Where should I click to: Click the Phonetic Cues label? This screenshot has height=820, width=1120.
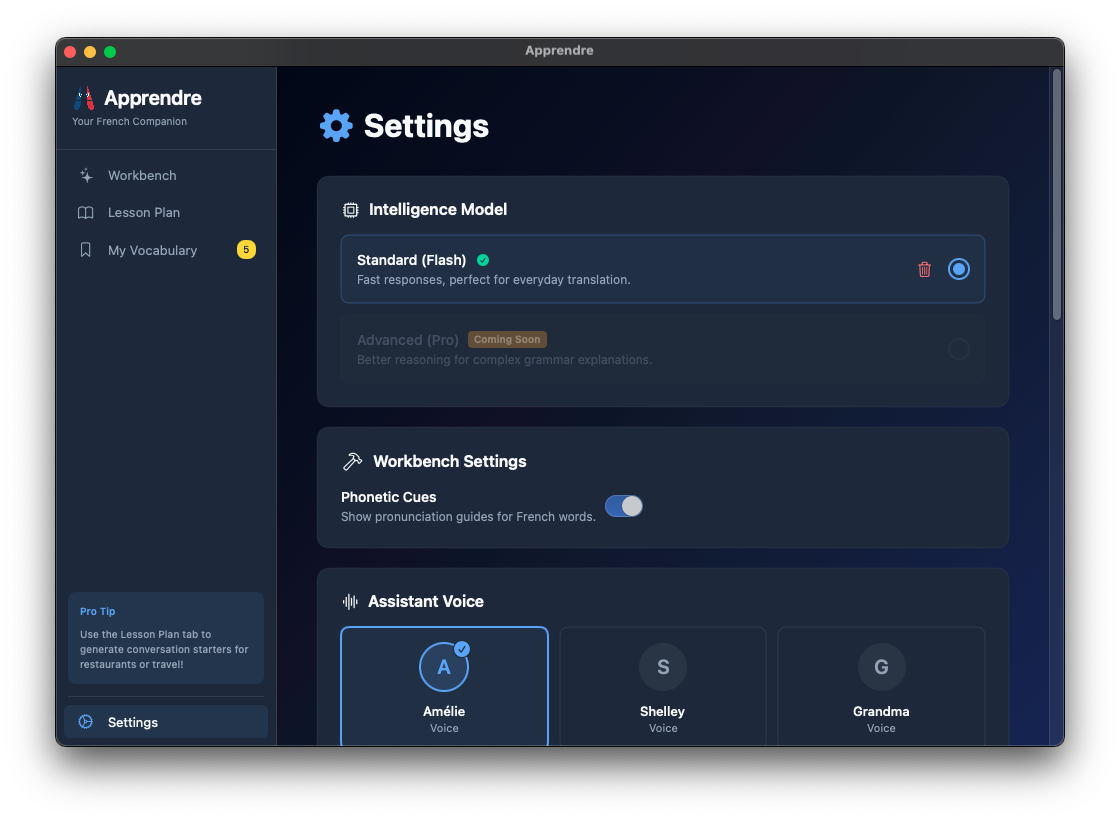[389, 497]
